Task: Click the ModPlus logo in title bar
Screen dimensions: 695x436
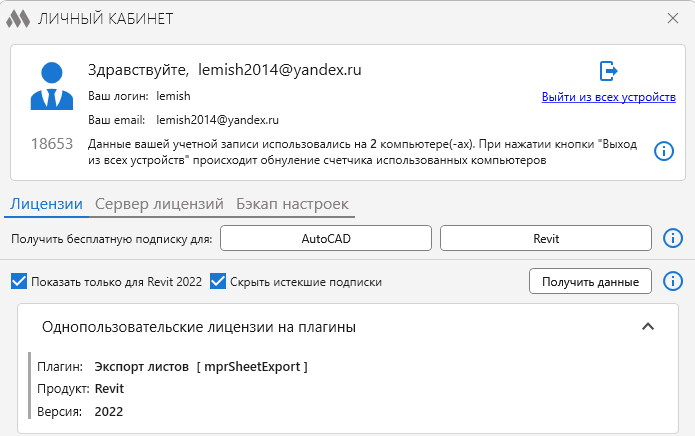Action: (18, 18)
